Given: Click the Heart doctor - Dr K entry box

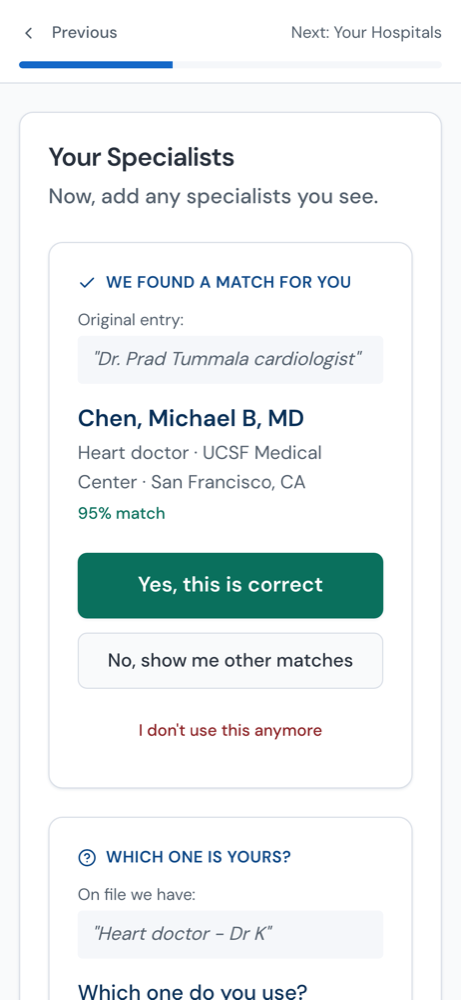Looking at the screenshot, I should coord(230,934).
